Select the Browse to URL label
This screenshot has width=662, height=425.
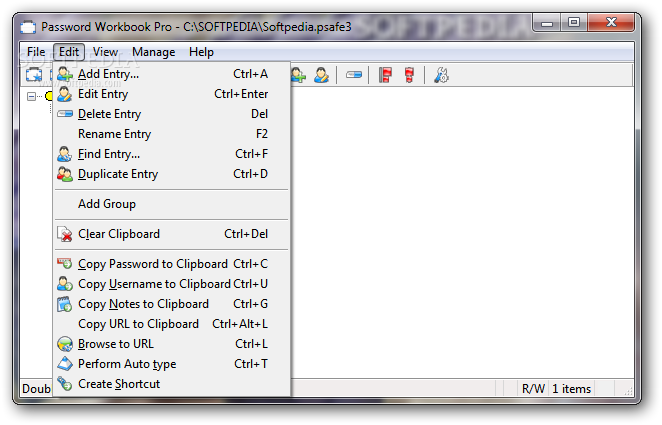pos(116,344)
